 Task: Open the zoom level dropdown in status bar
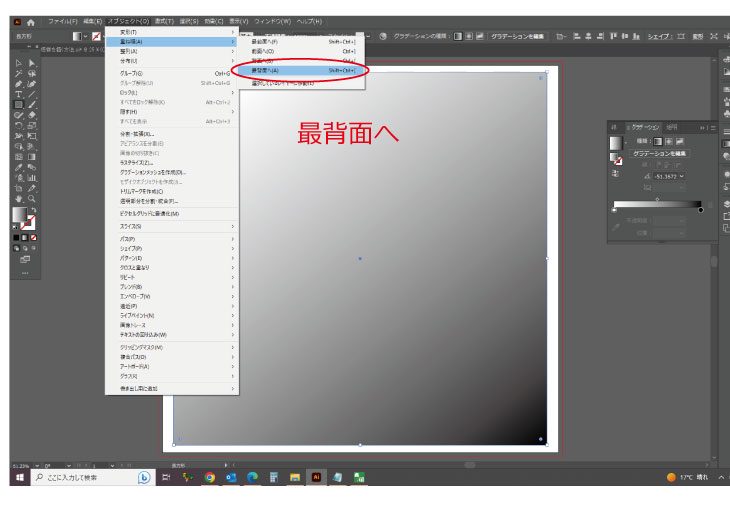coord(33,465)
